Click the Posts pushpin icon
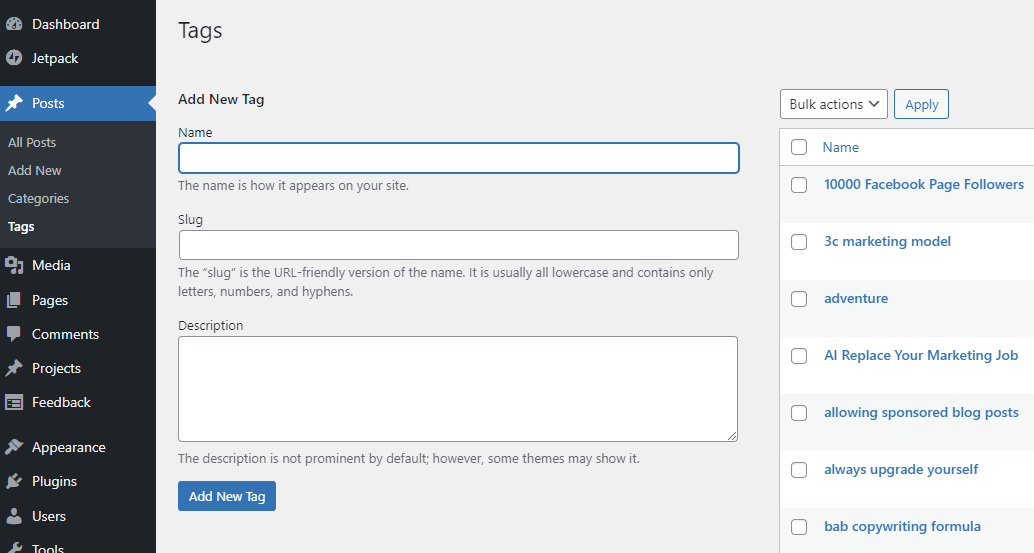Screen dimensions: 1034x553 [14, 103]
